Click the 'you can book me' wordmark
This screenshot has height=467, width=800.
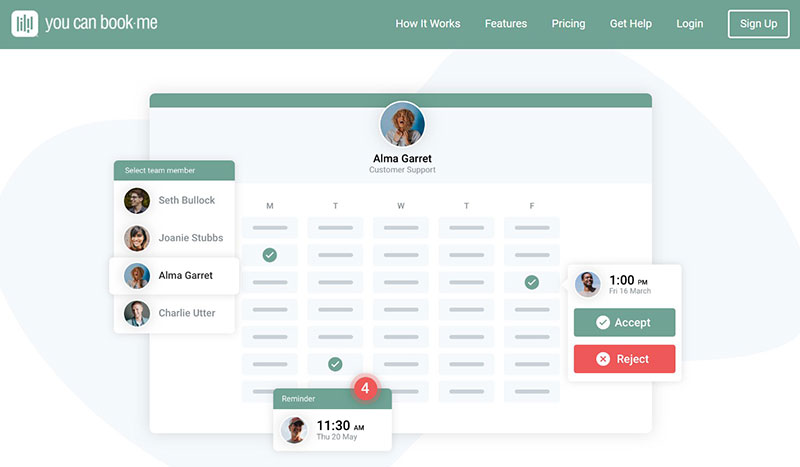(x=101, y=23)
